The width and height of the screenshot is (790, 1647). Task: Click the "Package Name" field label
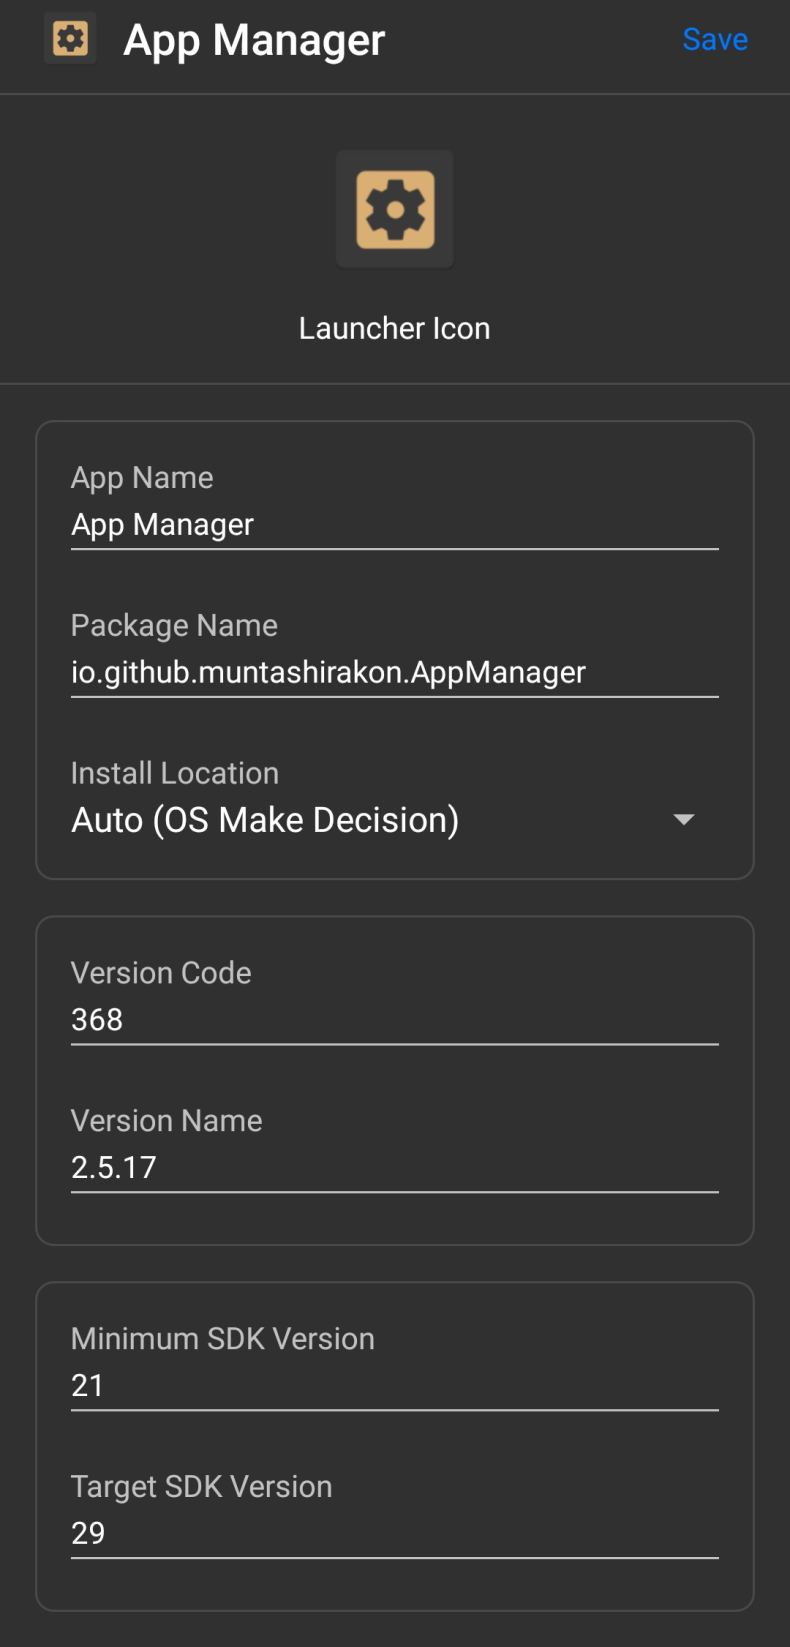174,626
